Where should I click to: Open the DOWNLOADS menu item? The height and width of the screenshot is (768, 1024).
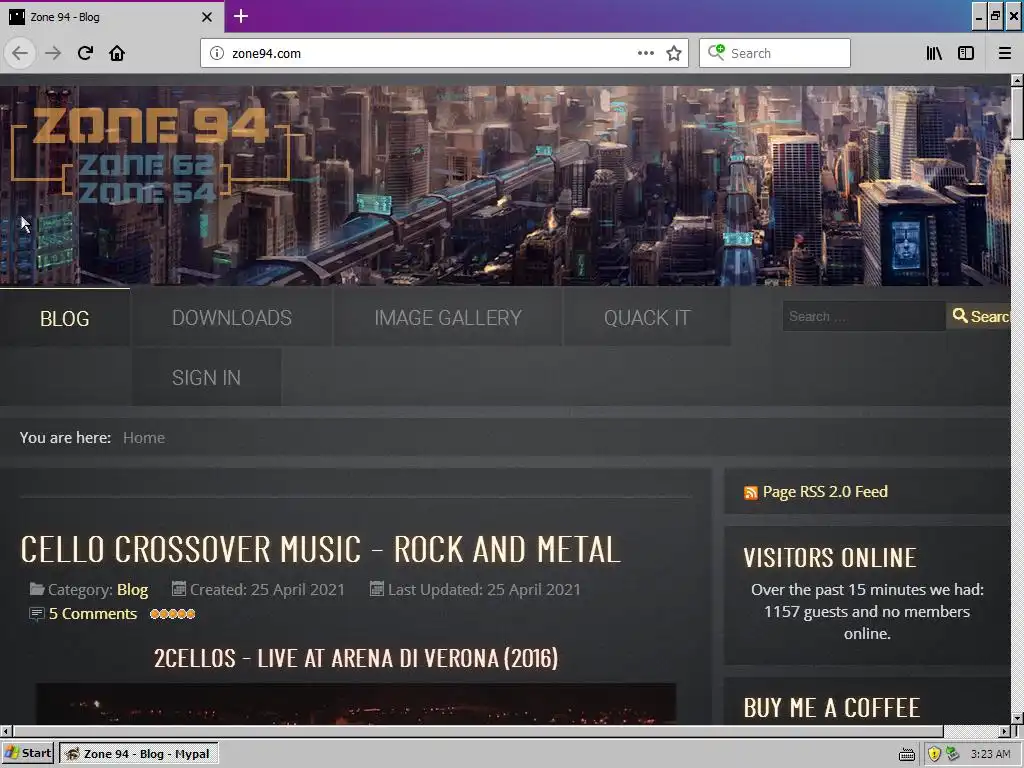[x=232, y=318]
